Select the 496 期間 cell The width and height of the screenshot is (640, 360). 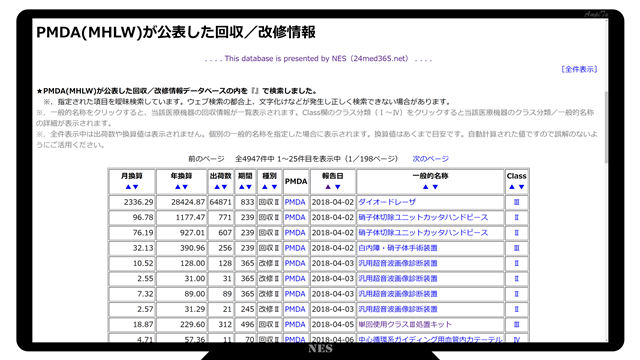(245, 324)
